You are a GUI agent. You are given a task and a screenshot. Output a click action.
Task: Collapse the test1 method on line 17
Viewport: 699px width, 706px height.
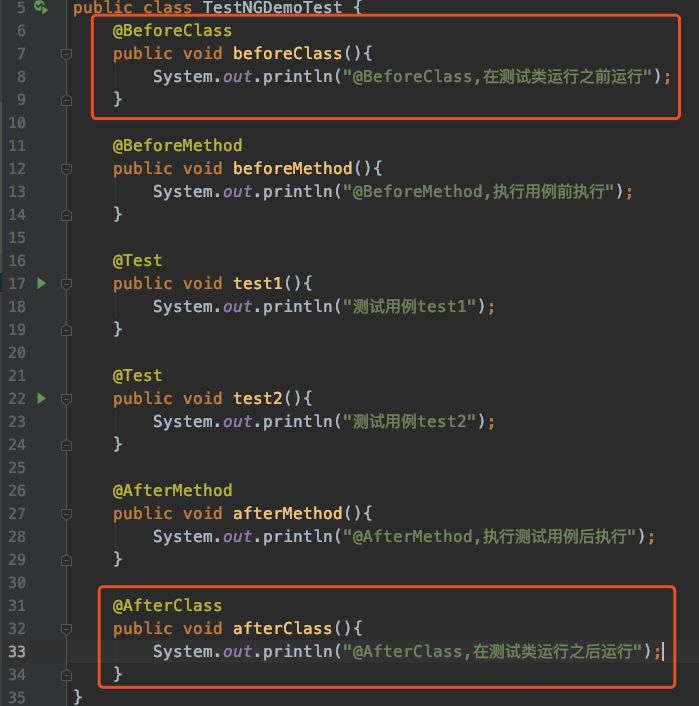coord(66,284)
